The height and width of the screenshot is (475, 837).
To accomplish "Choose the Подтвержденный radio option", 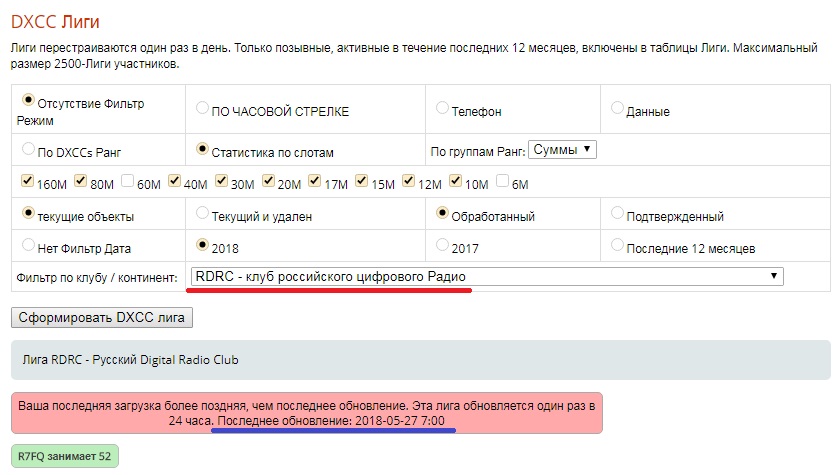I will 617,214.
